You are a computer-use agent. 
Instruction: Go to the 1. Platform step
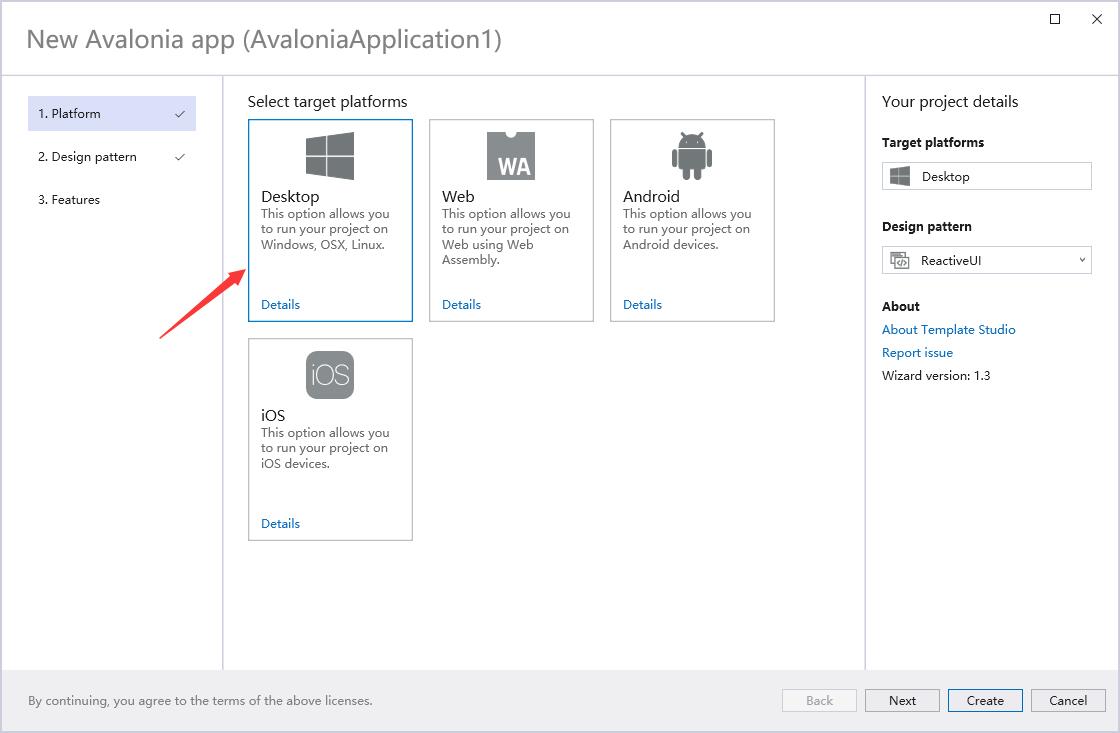[111, 114]
